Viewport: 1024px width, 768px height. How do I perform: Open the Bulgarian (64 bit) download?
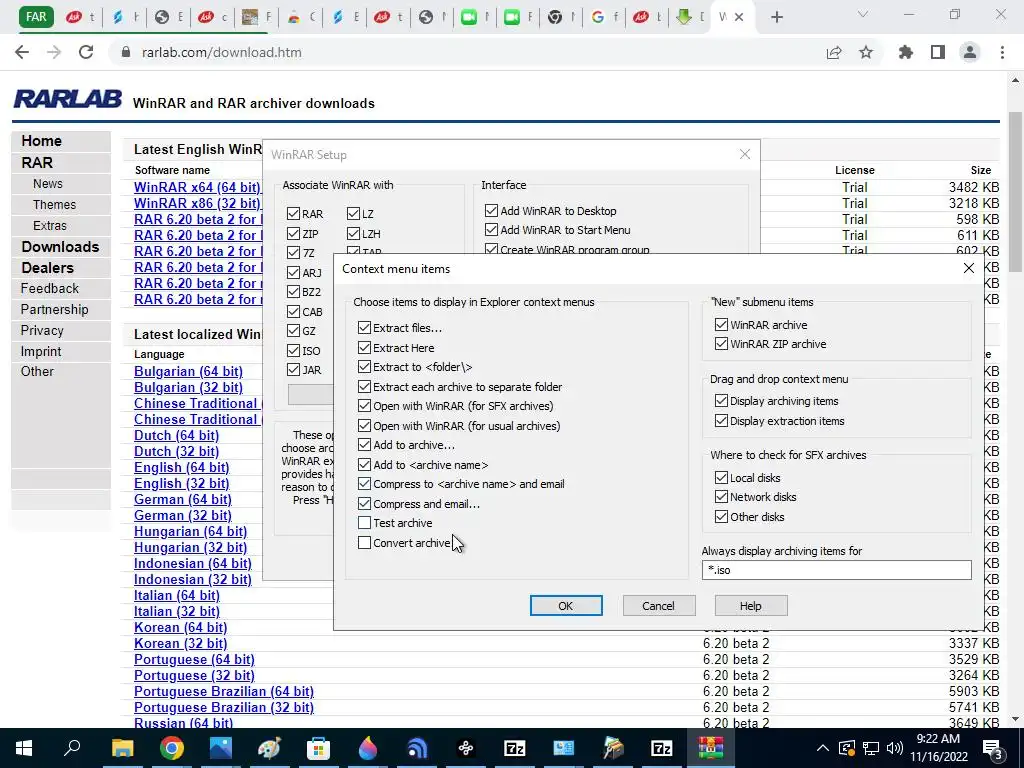[x=188, y=371]
